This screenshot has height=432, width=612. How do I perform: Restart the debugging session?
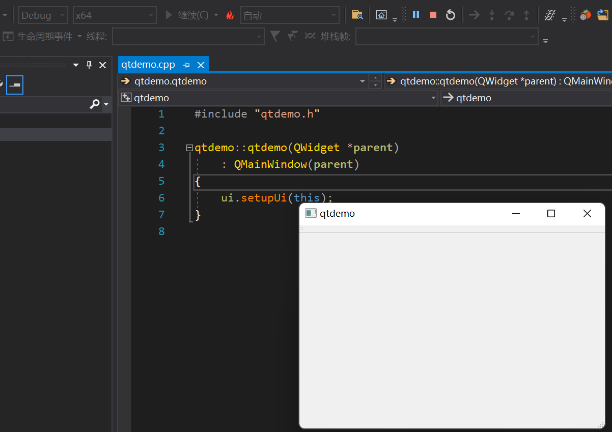point(451,15)
